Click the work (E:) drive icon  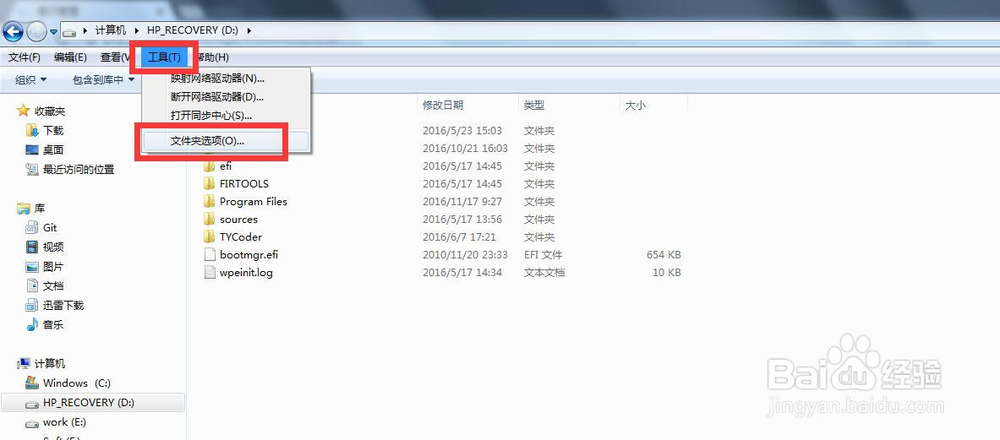[x=33, y=423]
